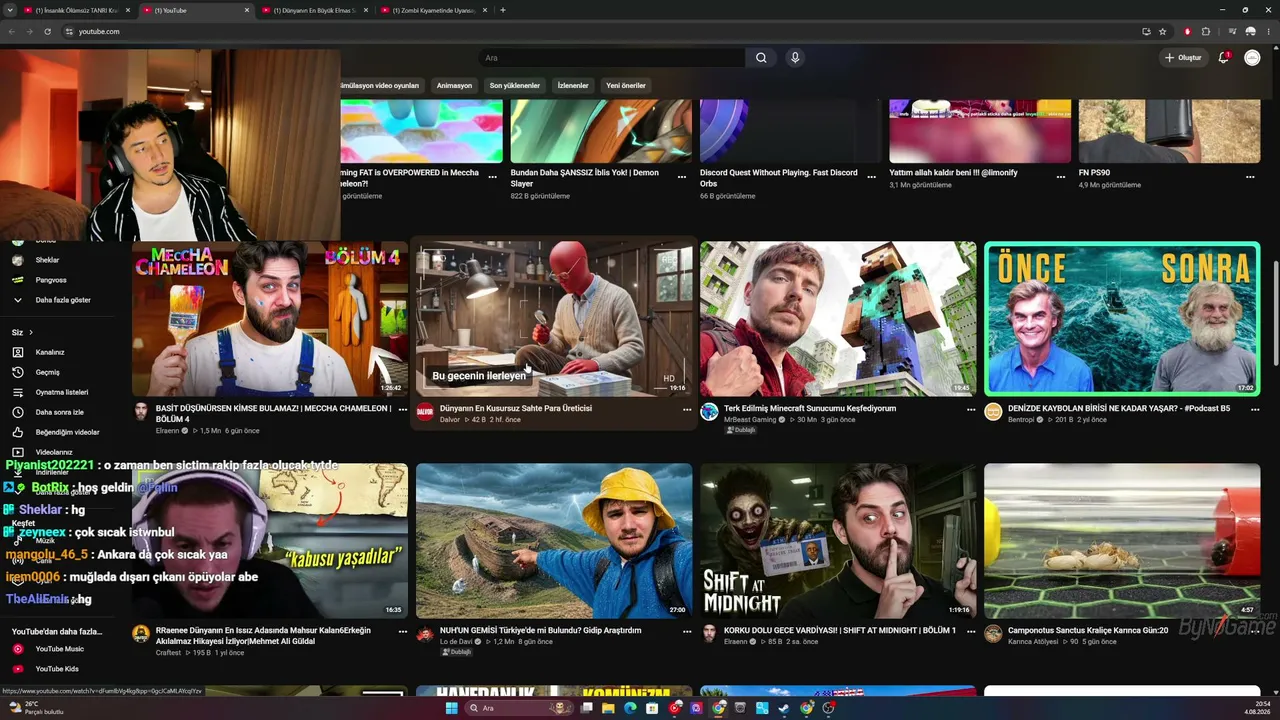1280x720 pixels.
Task: Click the youtube.com address bar
Action: pyautogui.click(x=600, y=31)
